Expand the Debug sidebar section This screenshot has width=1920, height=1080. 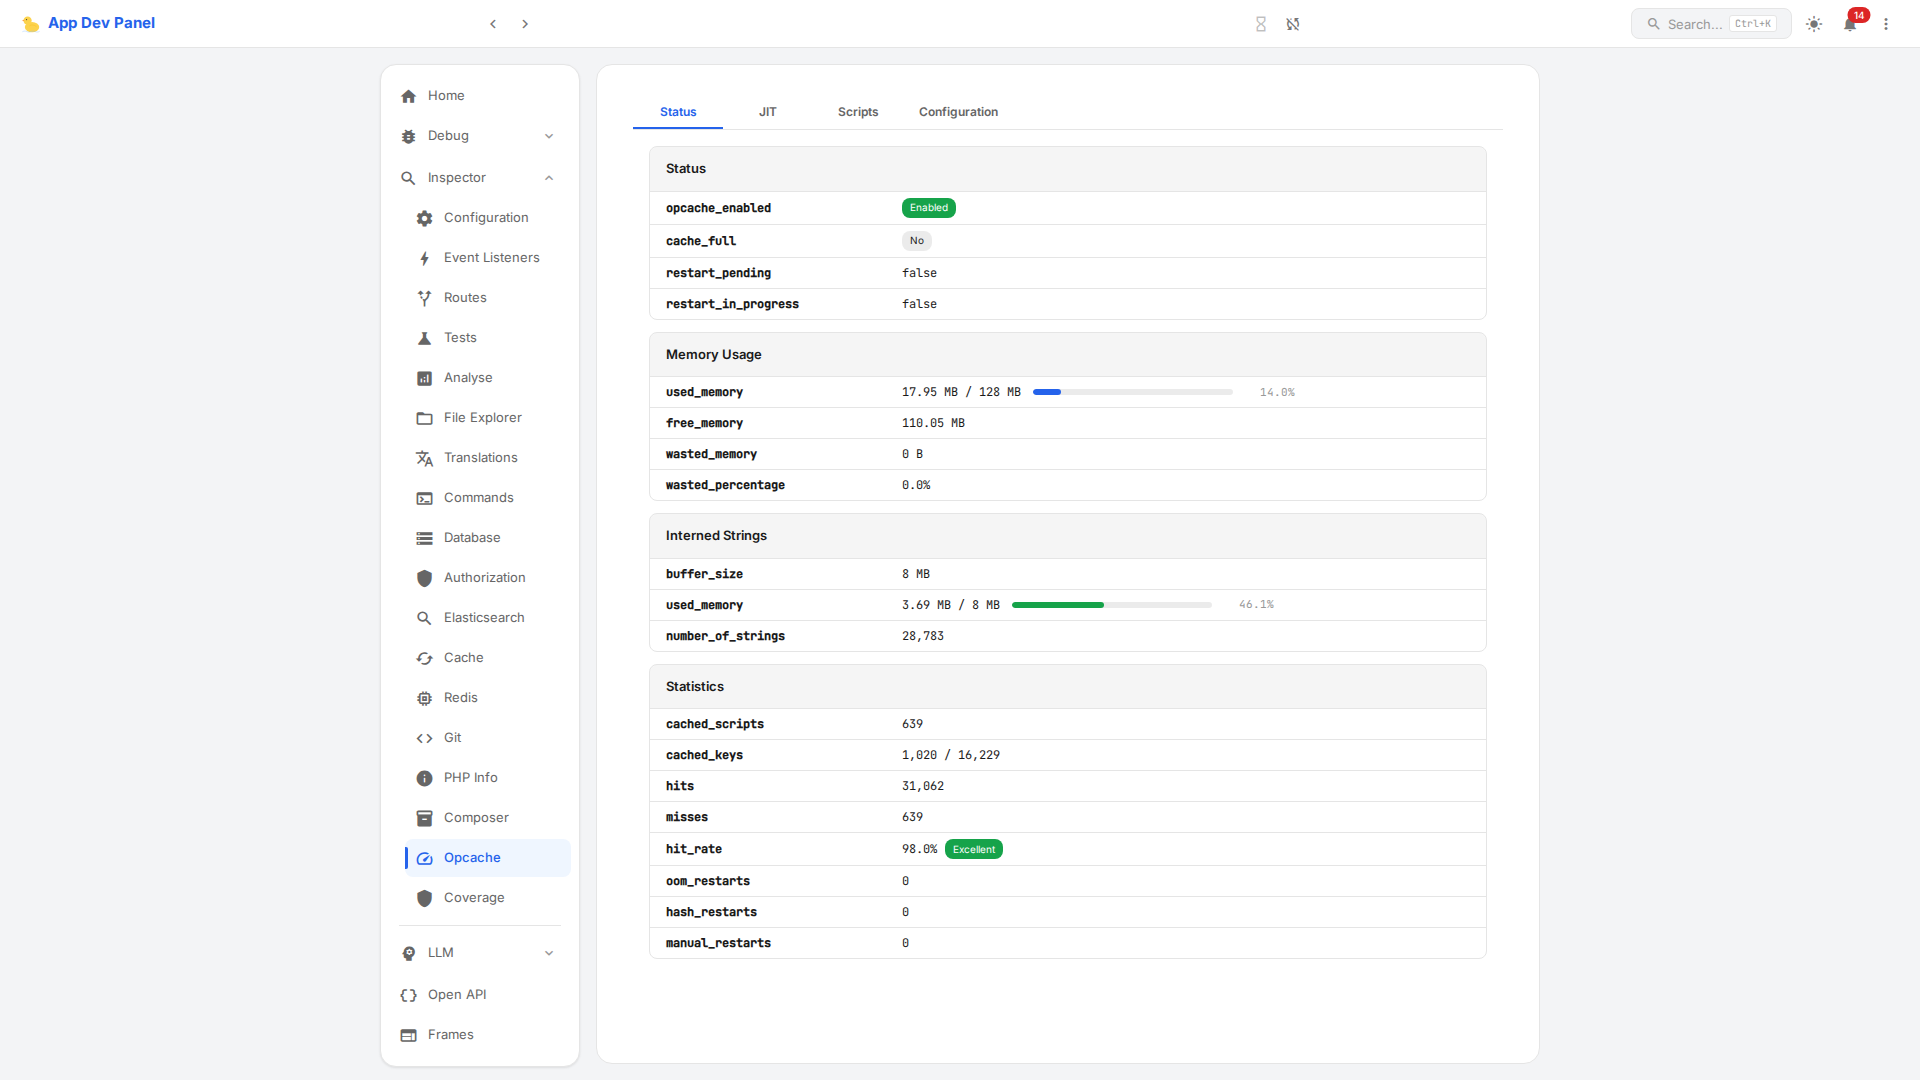click(549, 136)
